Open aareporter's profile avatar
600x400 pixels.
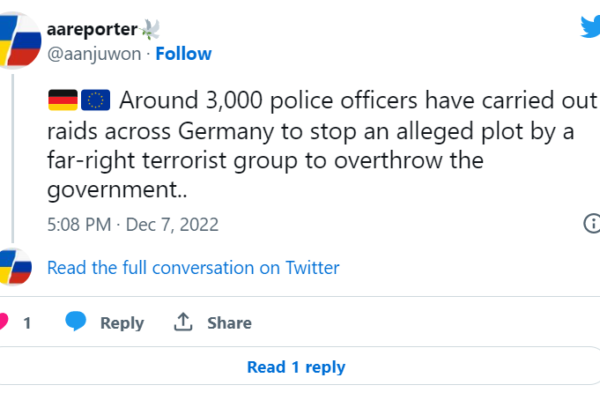click(x=18, y=40)
